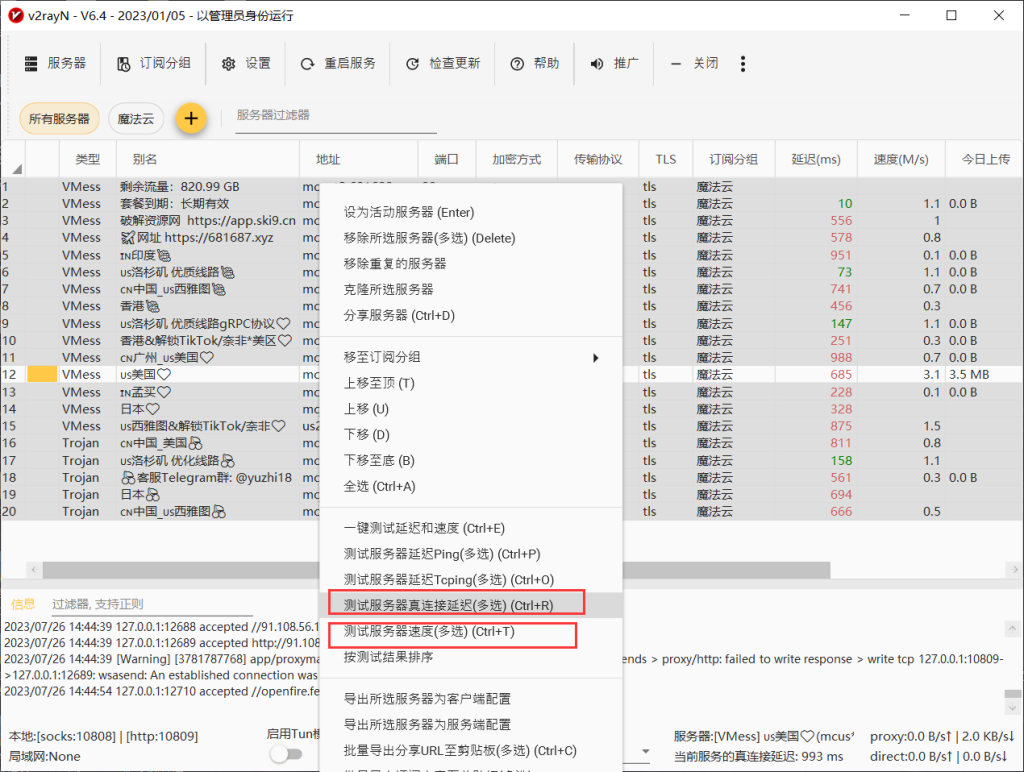Enable the Tun mode toggle switch
The image size is (1024, 772).
point(287,754)
